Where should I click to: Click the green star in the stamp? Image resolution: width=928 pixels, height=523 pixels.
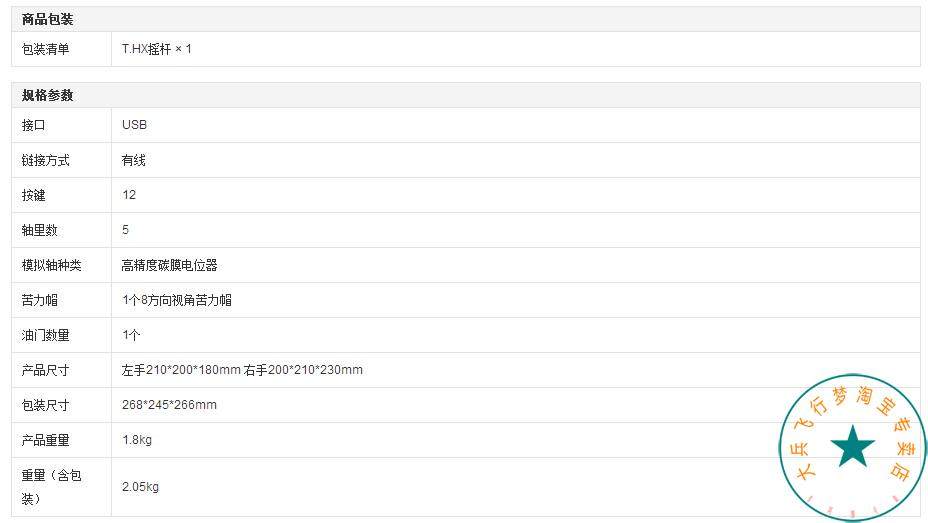pyautogui.click(x=853, y=447)
